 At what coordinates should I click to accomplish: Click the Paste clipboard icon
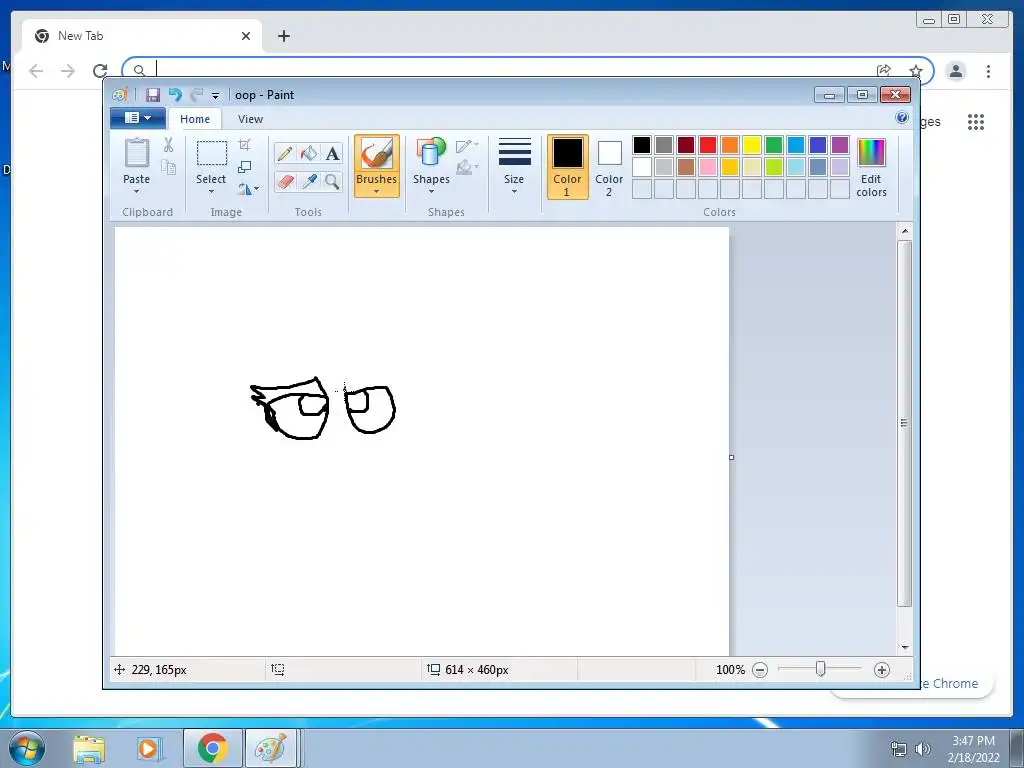pos(136,153)
